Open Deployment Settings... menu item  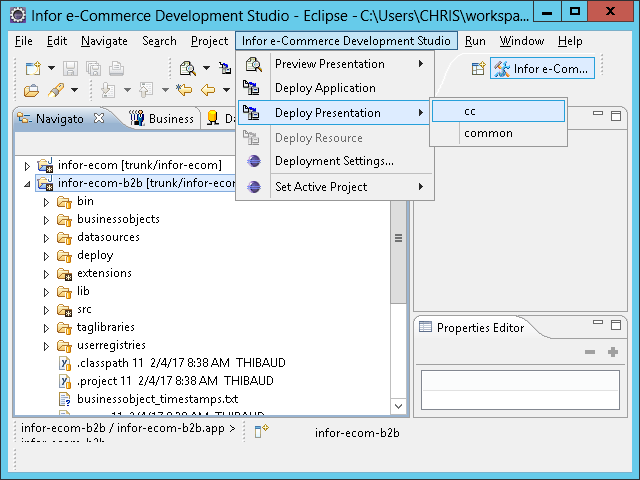334,161
